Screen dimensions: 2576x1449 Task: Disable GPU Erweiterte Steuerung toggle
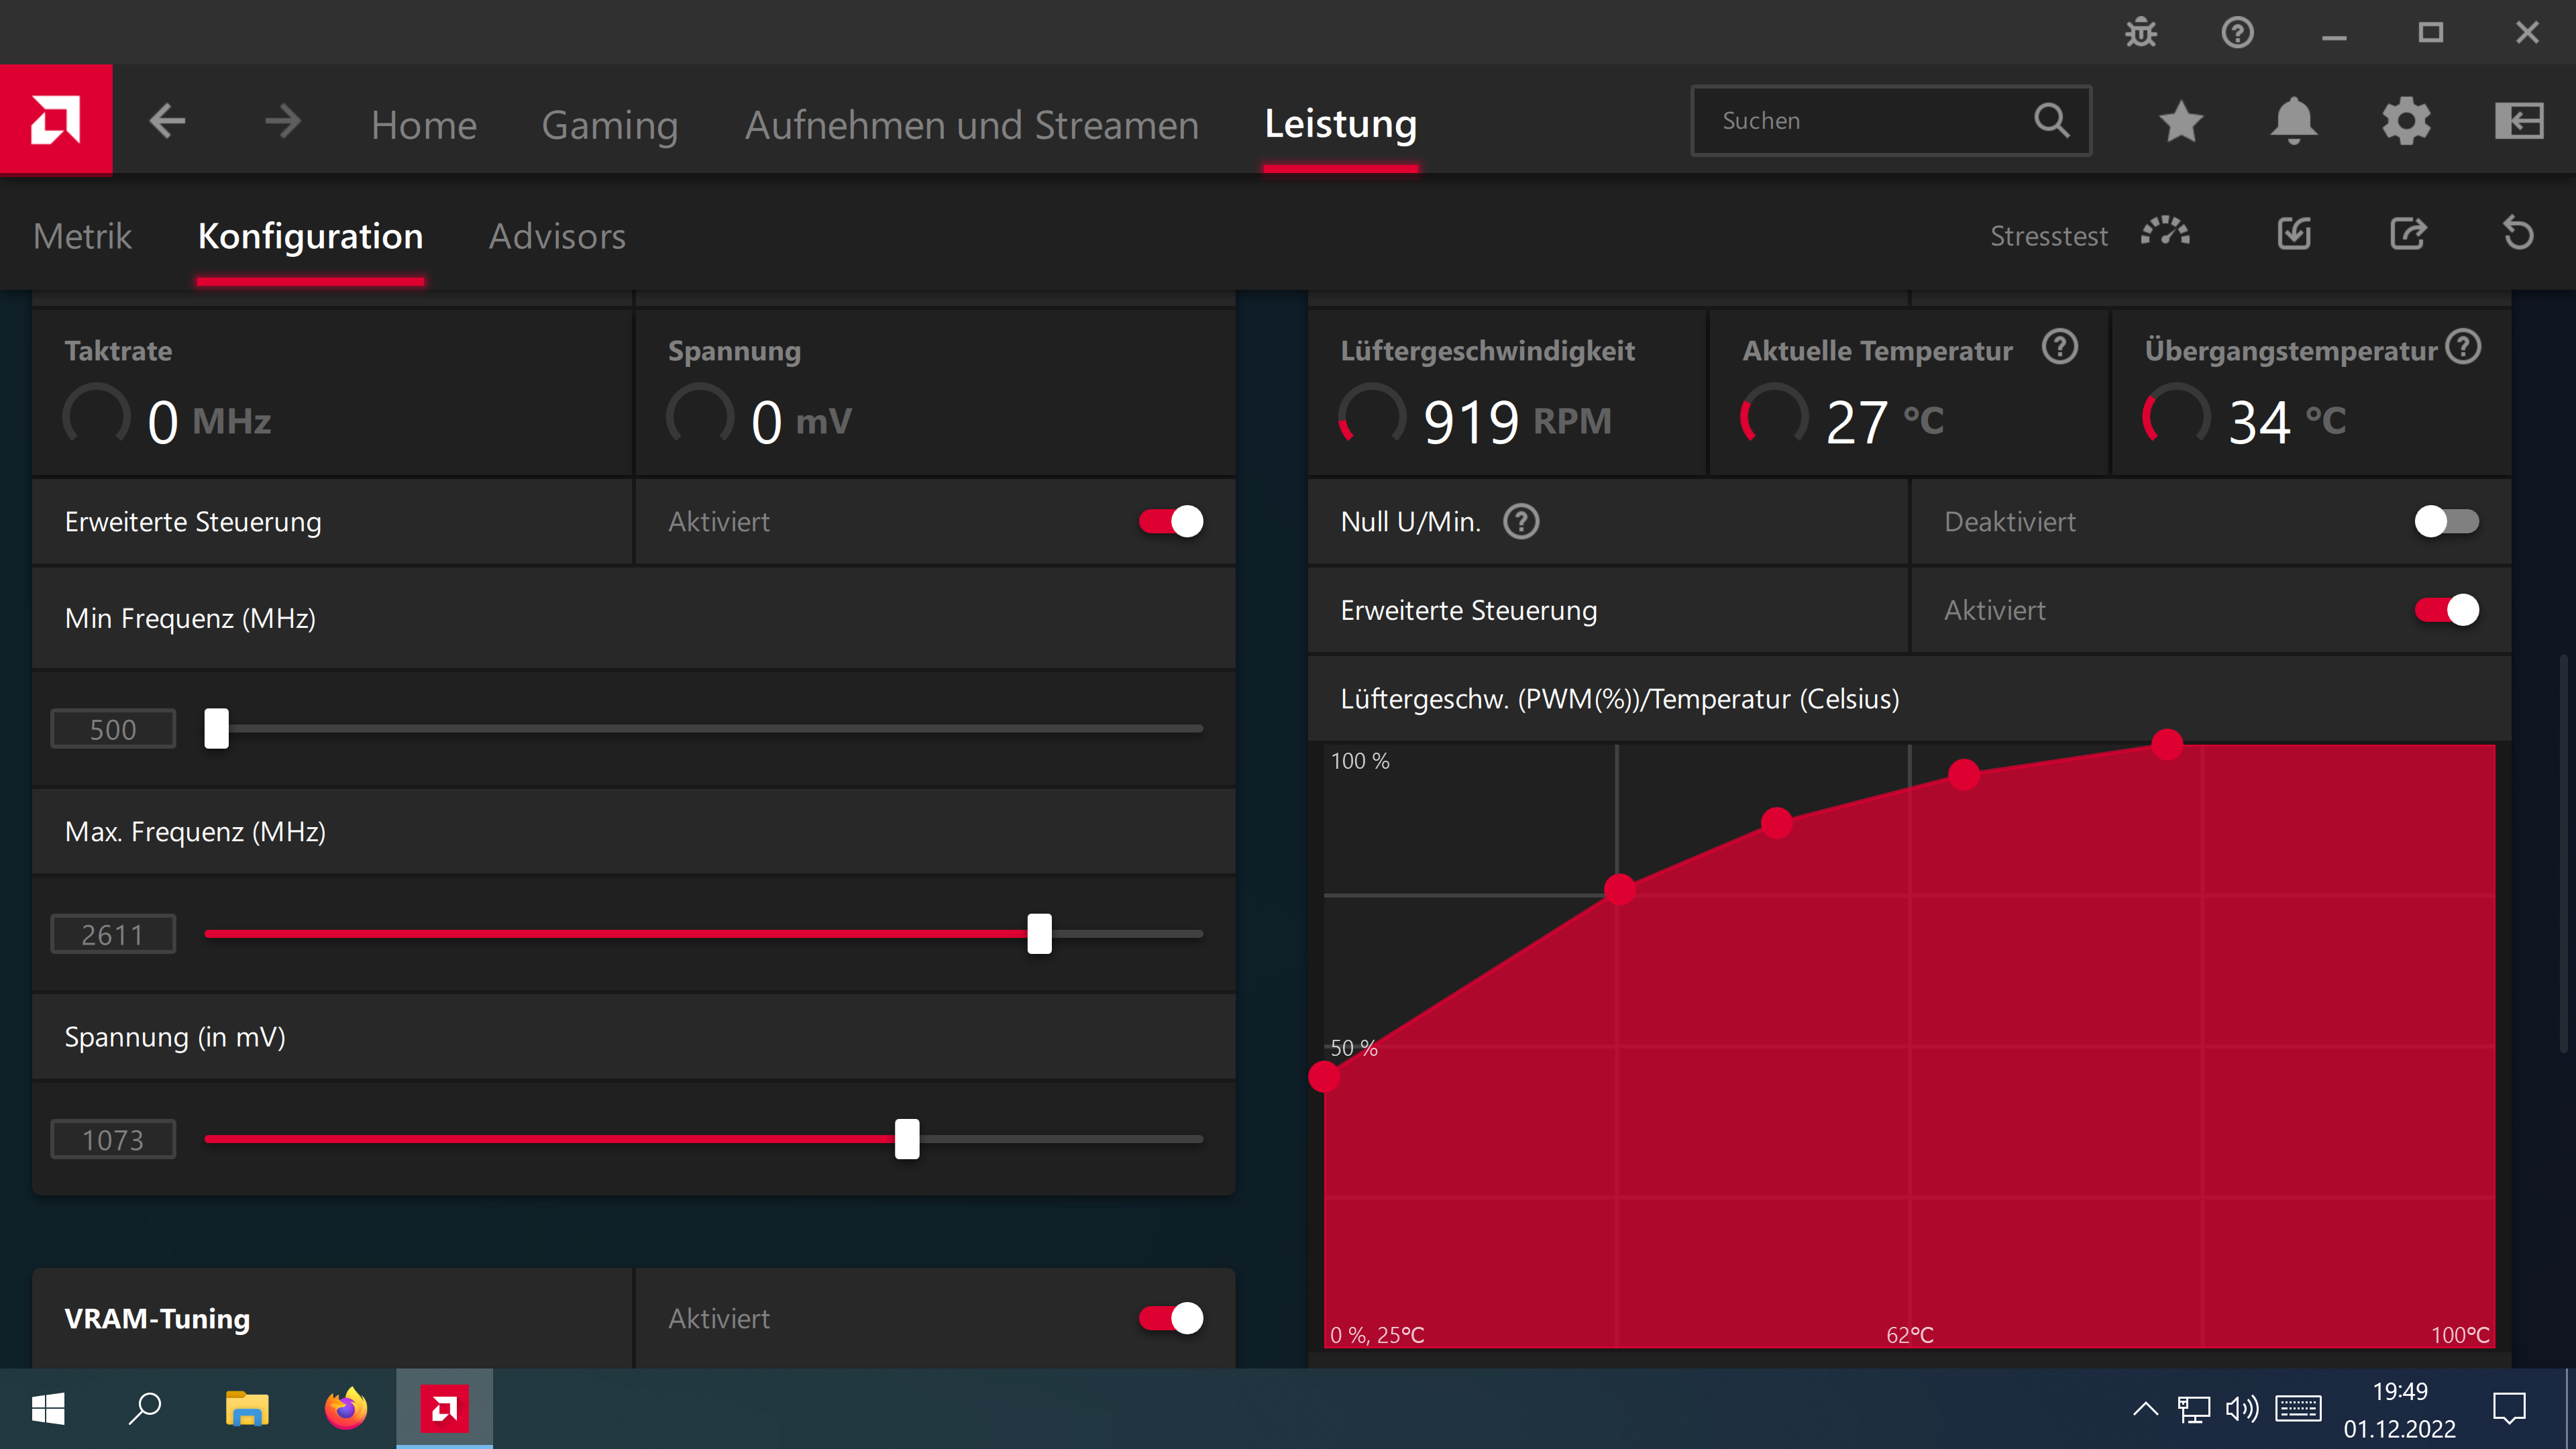pyautogui.click(x=1170, y=521)
